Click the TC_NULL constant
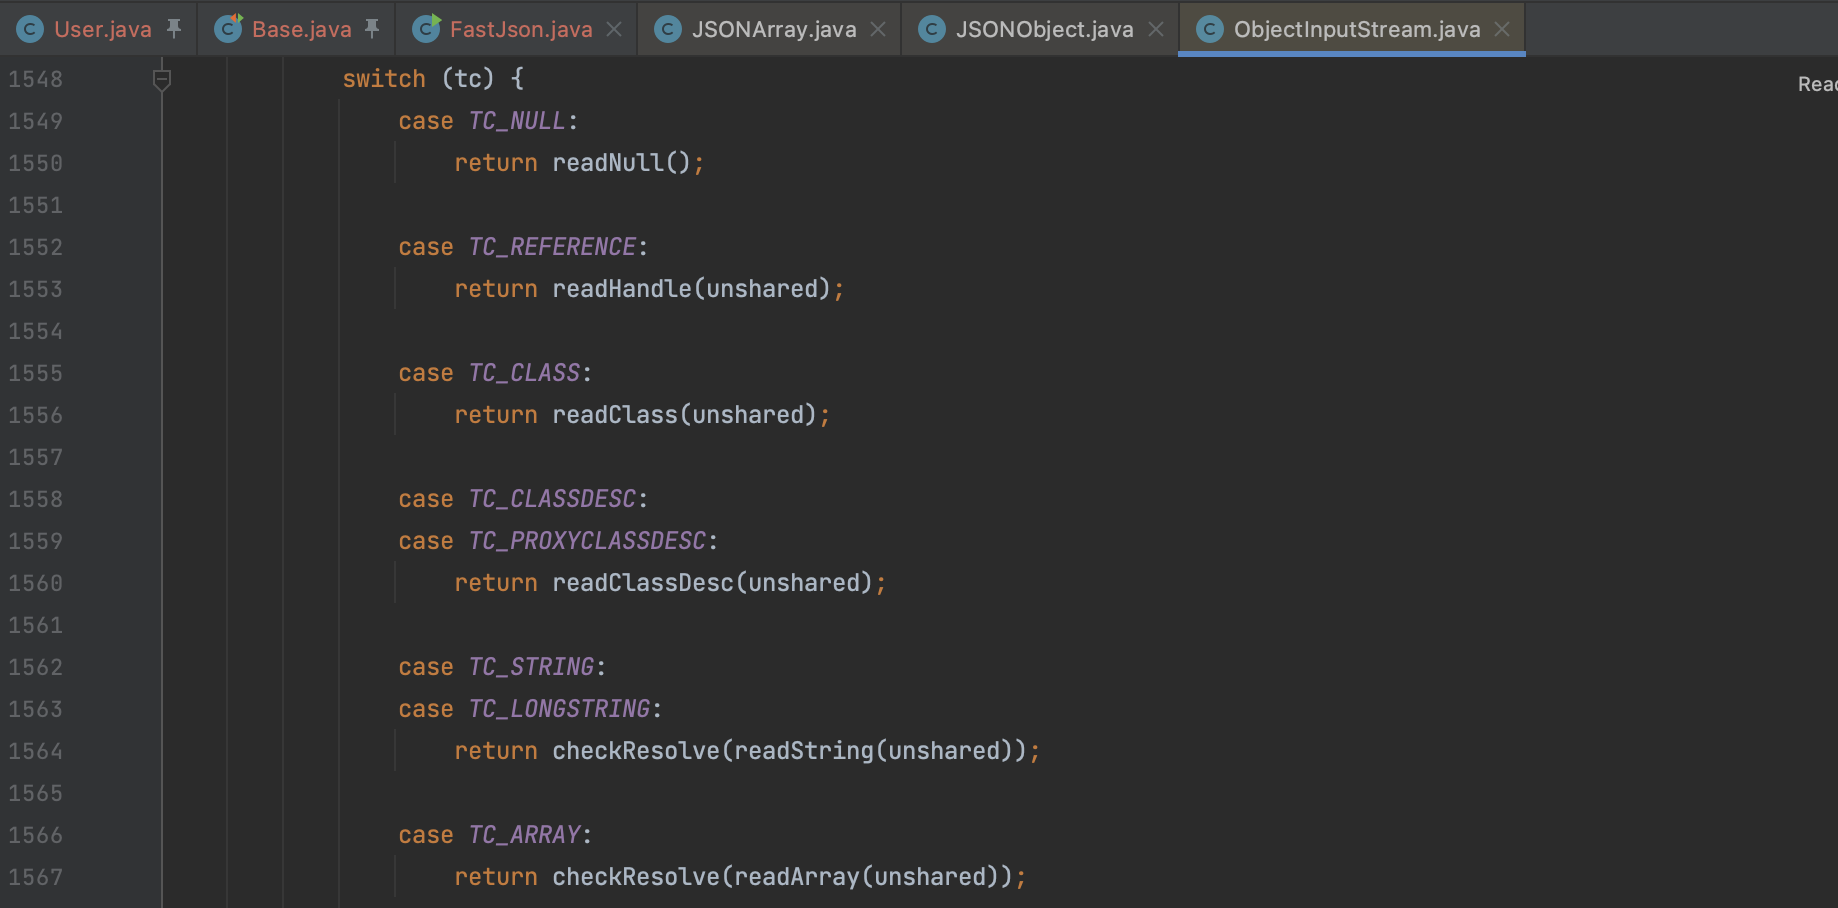The height and width of the screenshot is (908, 1838). pos(517,121)
